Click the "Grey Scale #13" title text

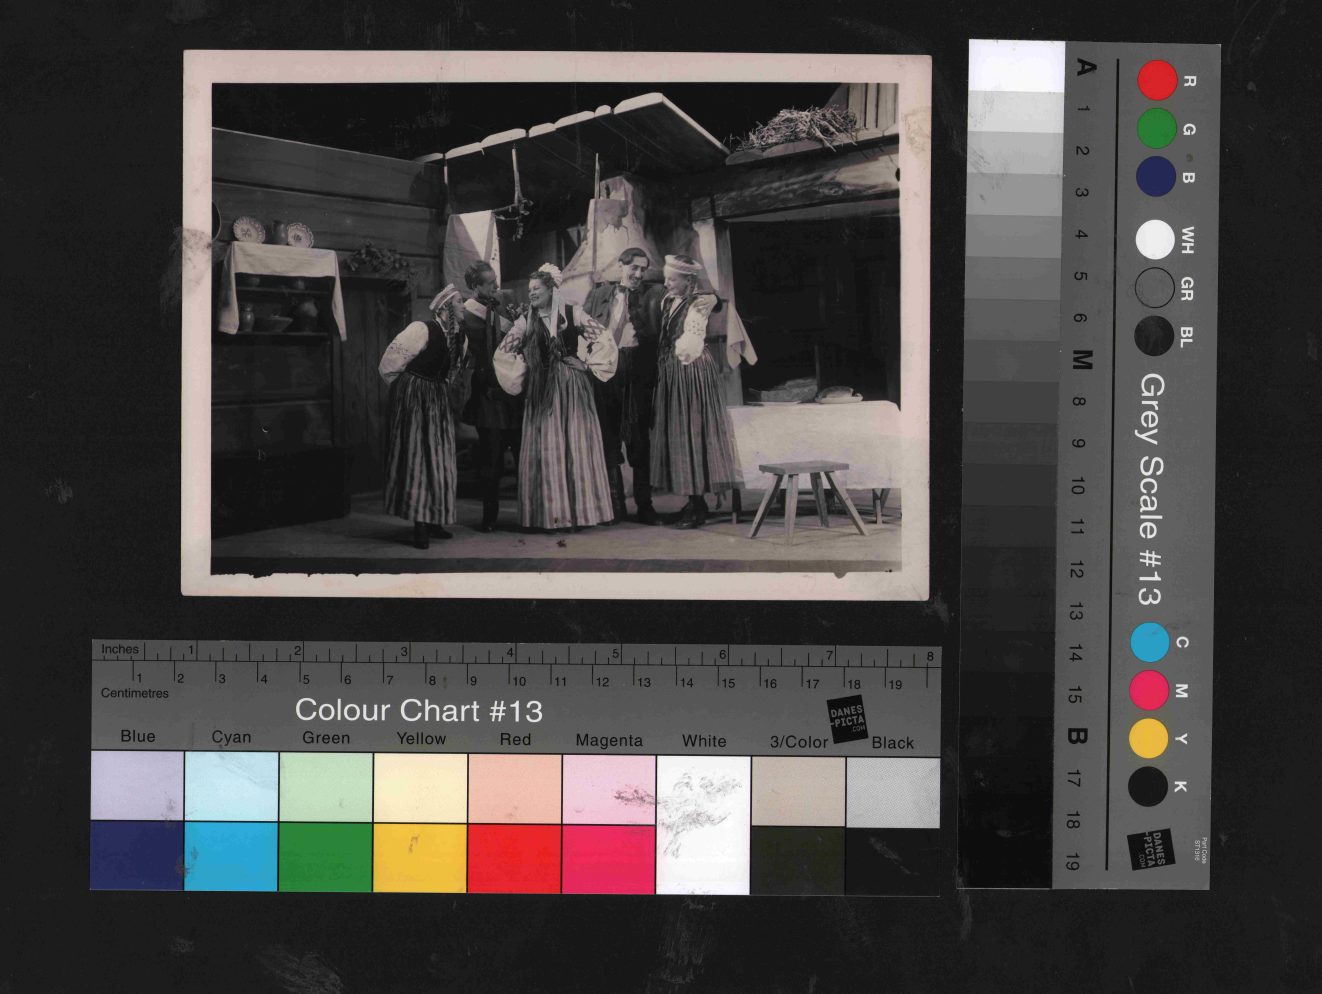tap(1151, 490)
